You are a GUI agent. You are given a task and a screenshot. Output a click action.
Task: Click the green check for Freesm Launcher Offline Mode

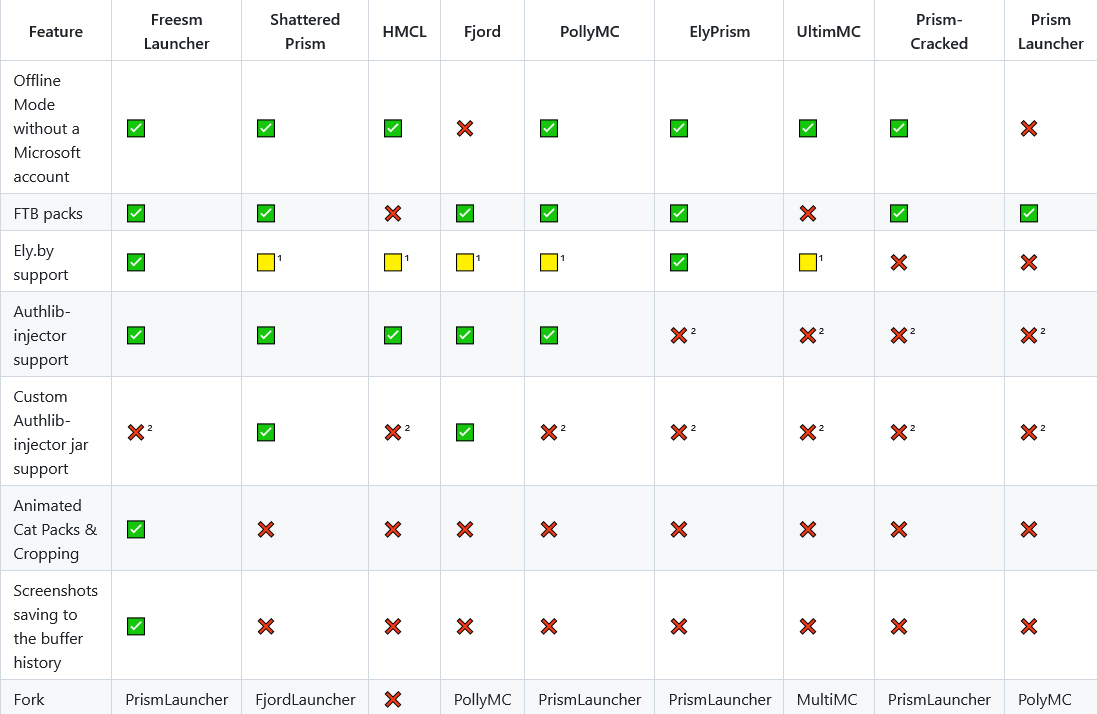coord(136,129)
